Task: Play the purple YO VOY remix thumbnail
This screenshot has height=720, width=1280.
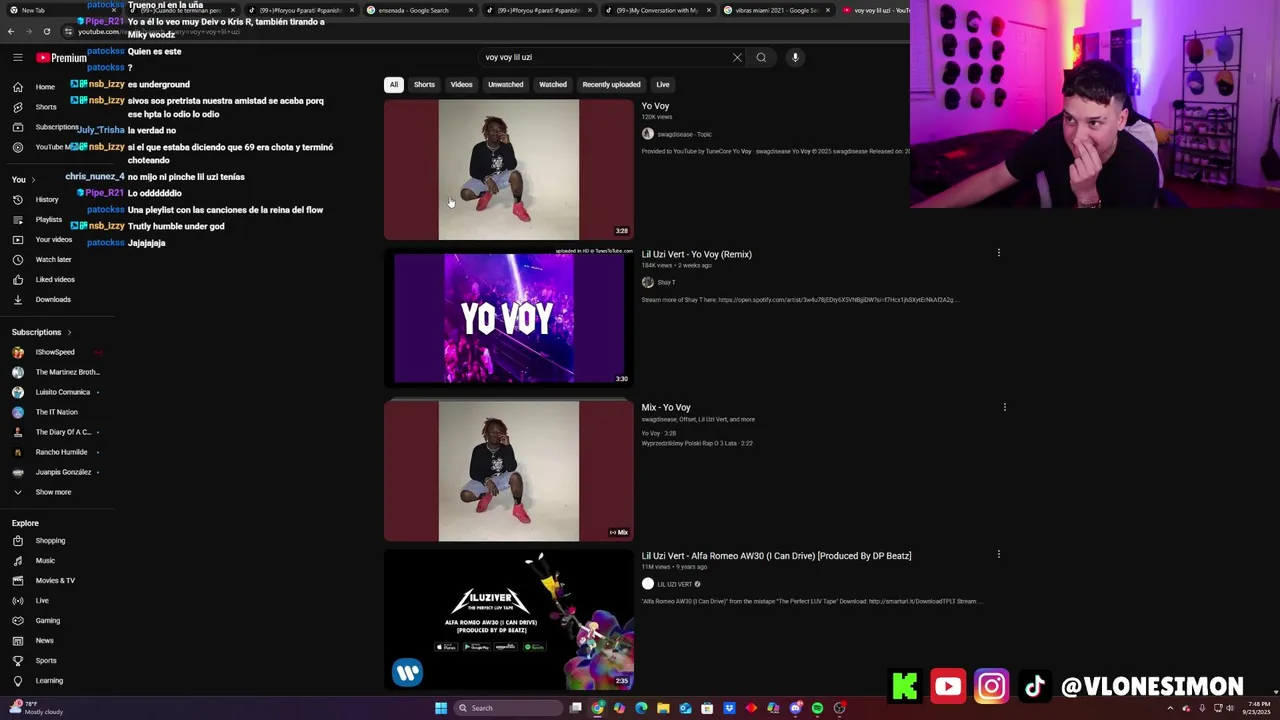Action: coord(508,318)
